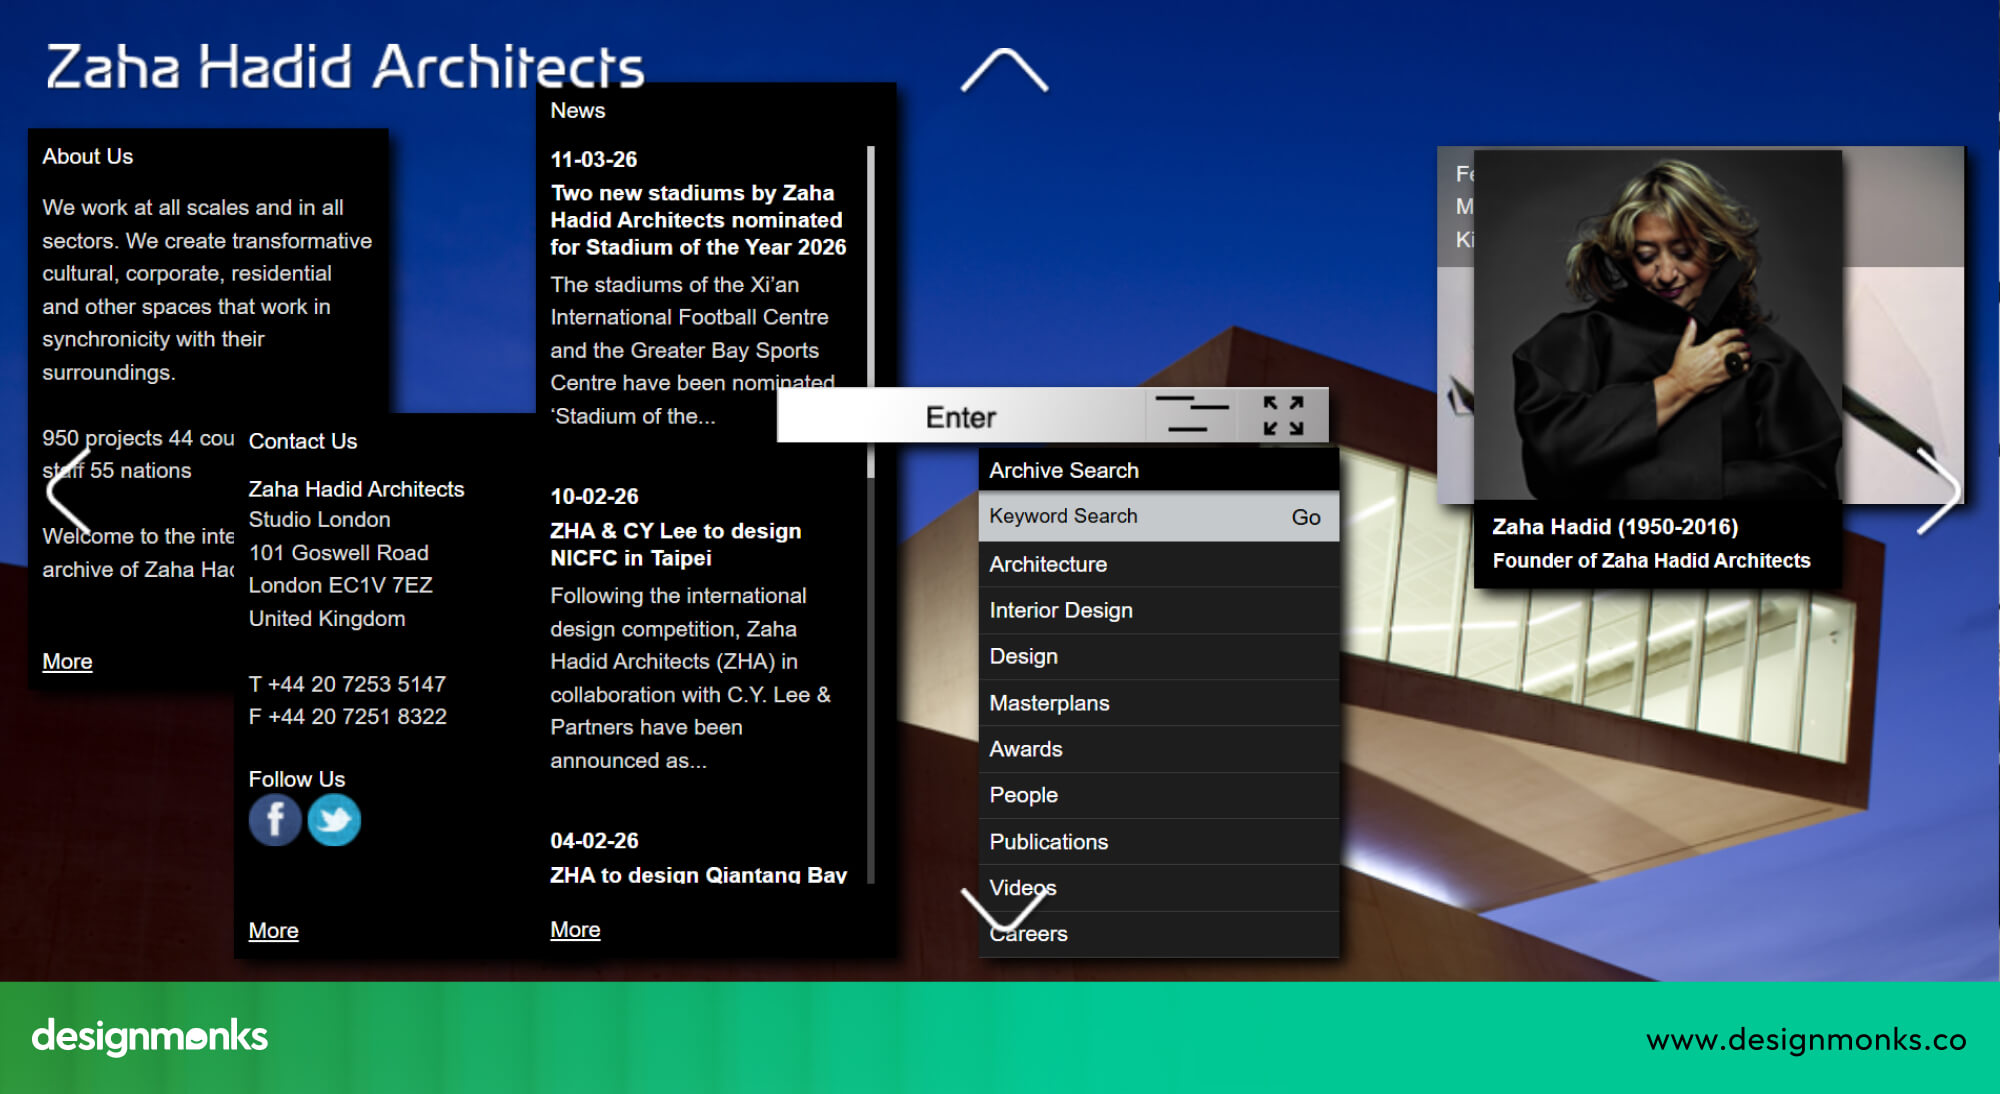This screenshot has width=2000, height=1094.
Task: Click the upward chevron arrow at top
Action: [1004, 70]
